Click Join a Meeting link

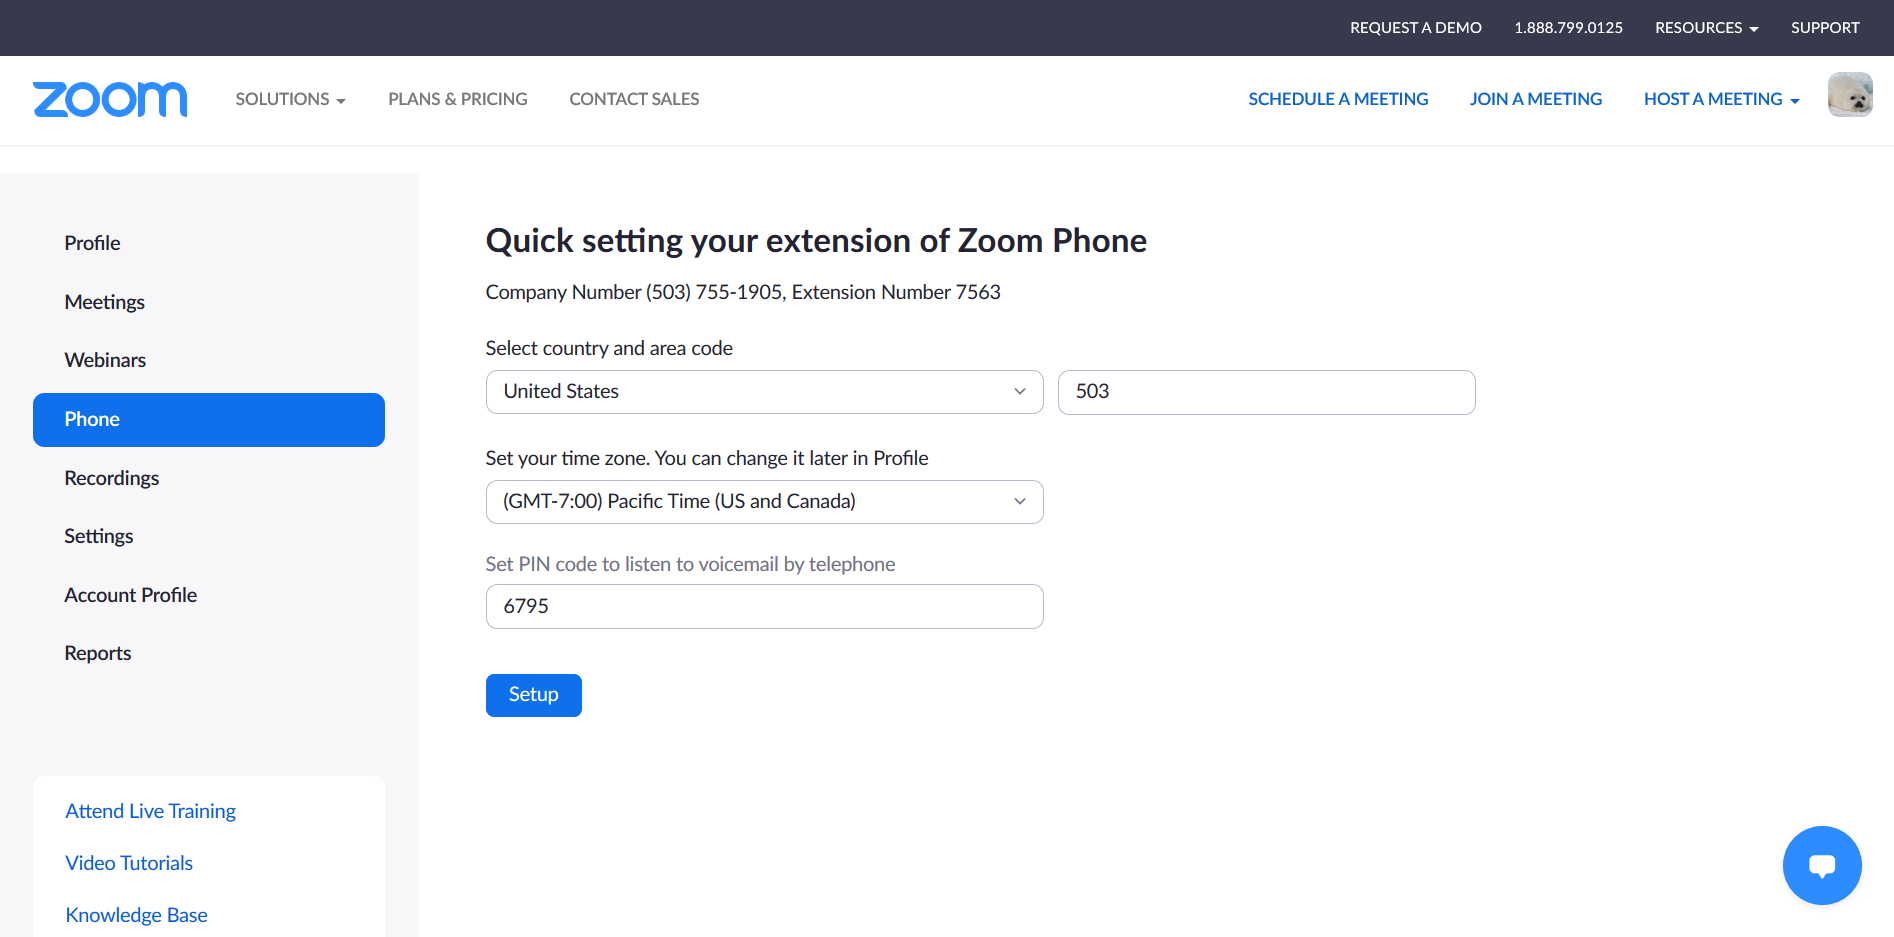1535,99
